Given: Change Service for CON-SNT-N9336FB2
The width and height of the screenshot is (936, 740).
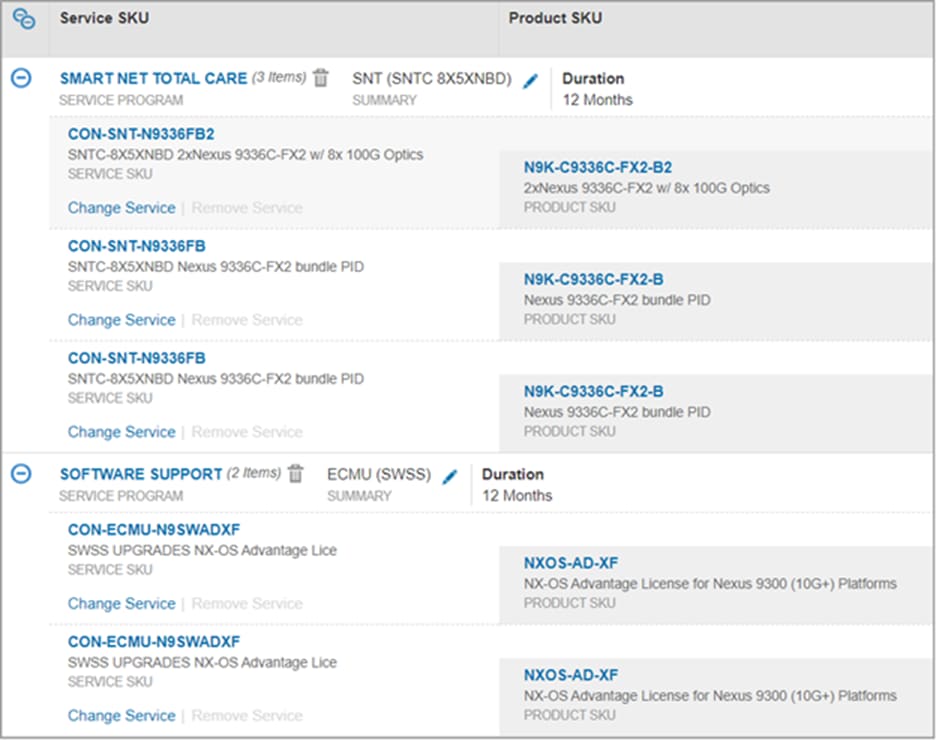Looking at the screenshot, I should 122,208.
